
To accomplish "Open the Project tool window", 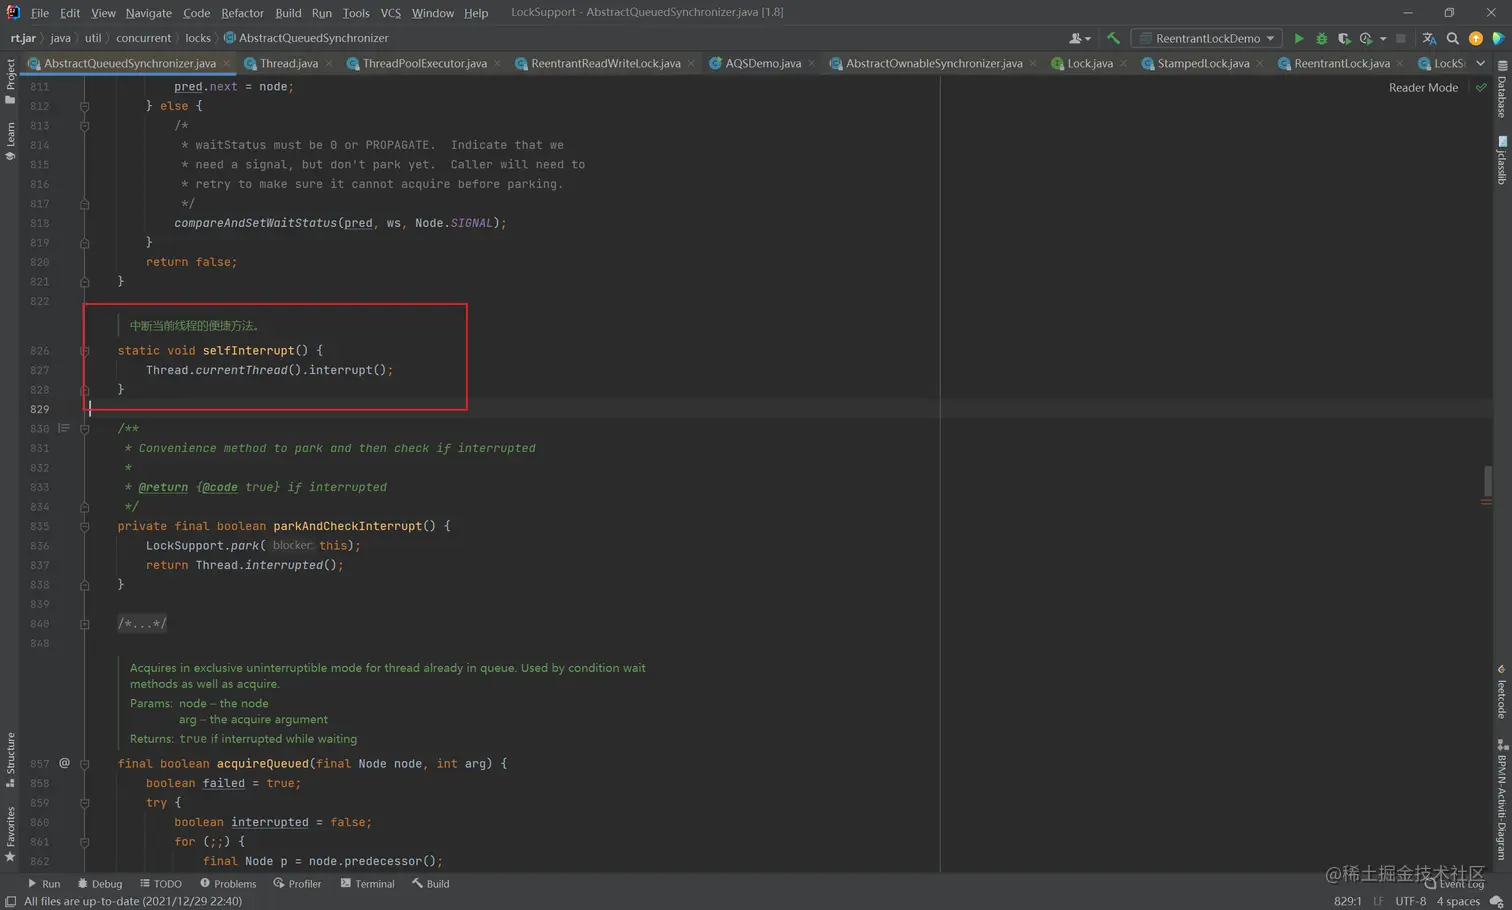I will (10, 80).
